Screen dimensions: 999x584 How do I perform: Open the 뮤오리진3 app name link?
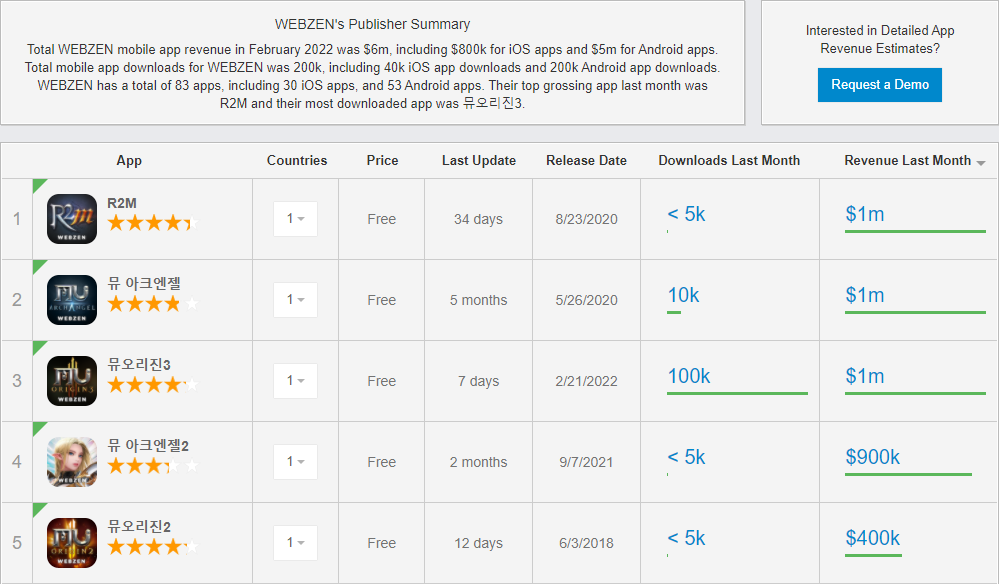pos(139,364)
